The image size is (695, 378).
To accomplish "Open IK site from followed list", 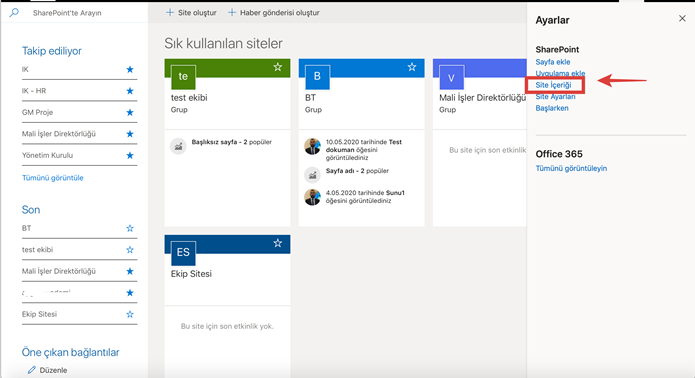I will (x=25, y=69).
